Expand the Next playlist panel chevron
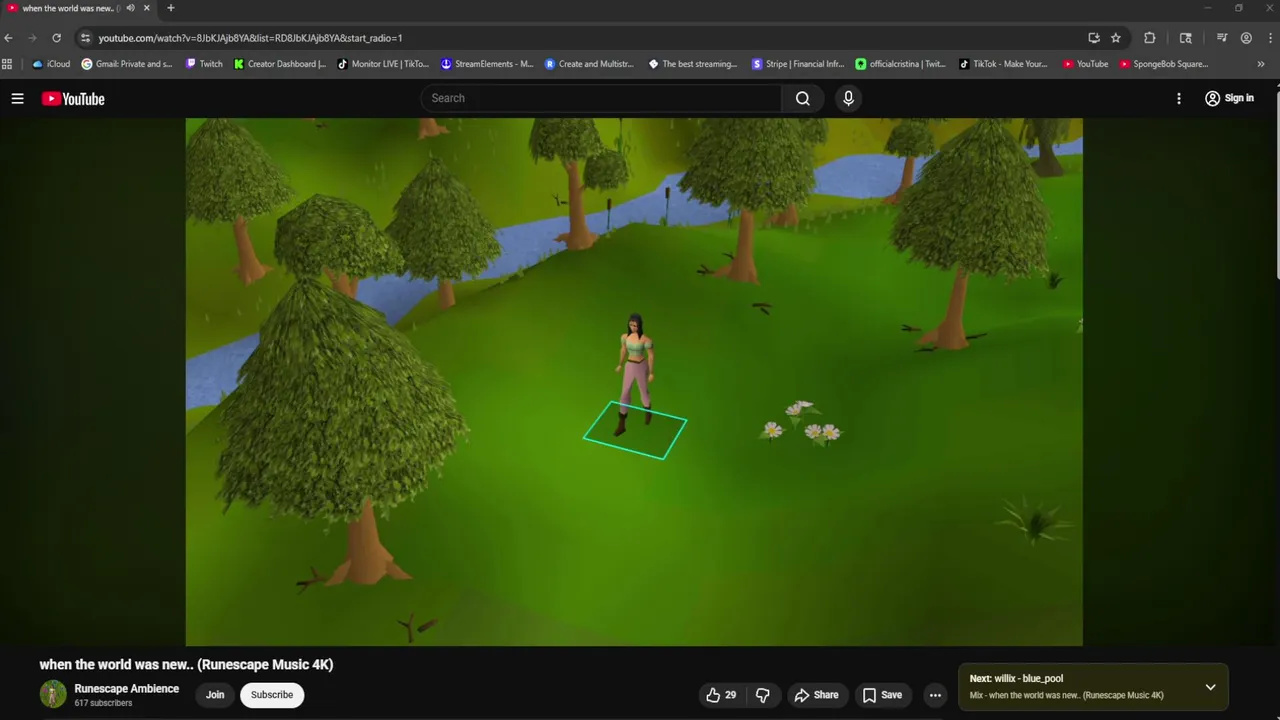The height and width of the screenshot is (720, 1280). (1210, 687)
